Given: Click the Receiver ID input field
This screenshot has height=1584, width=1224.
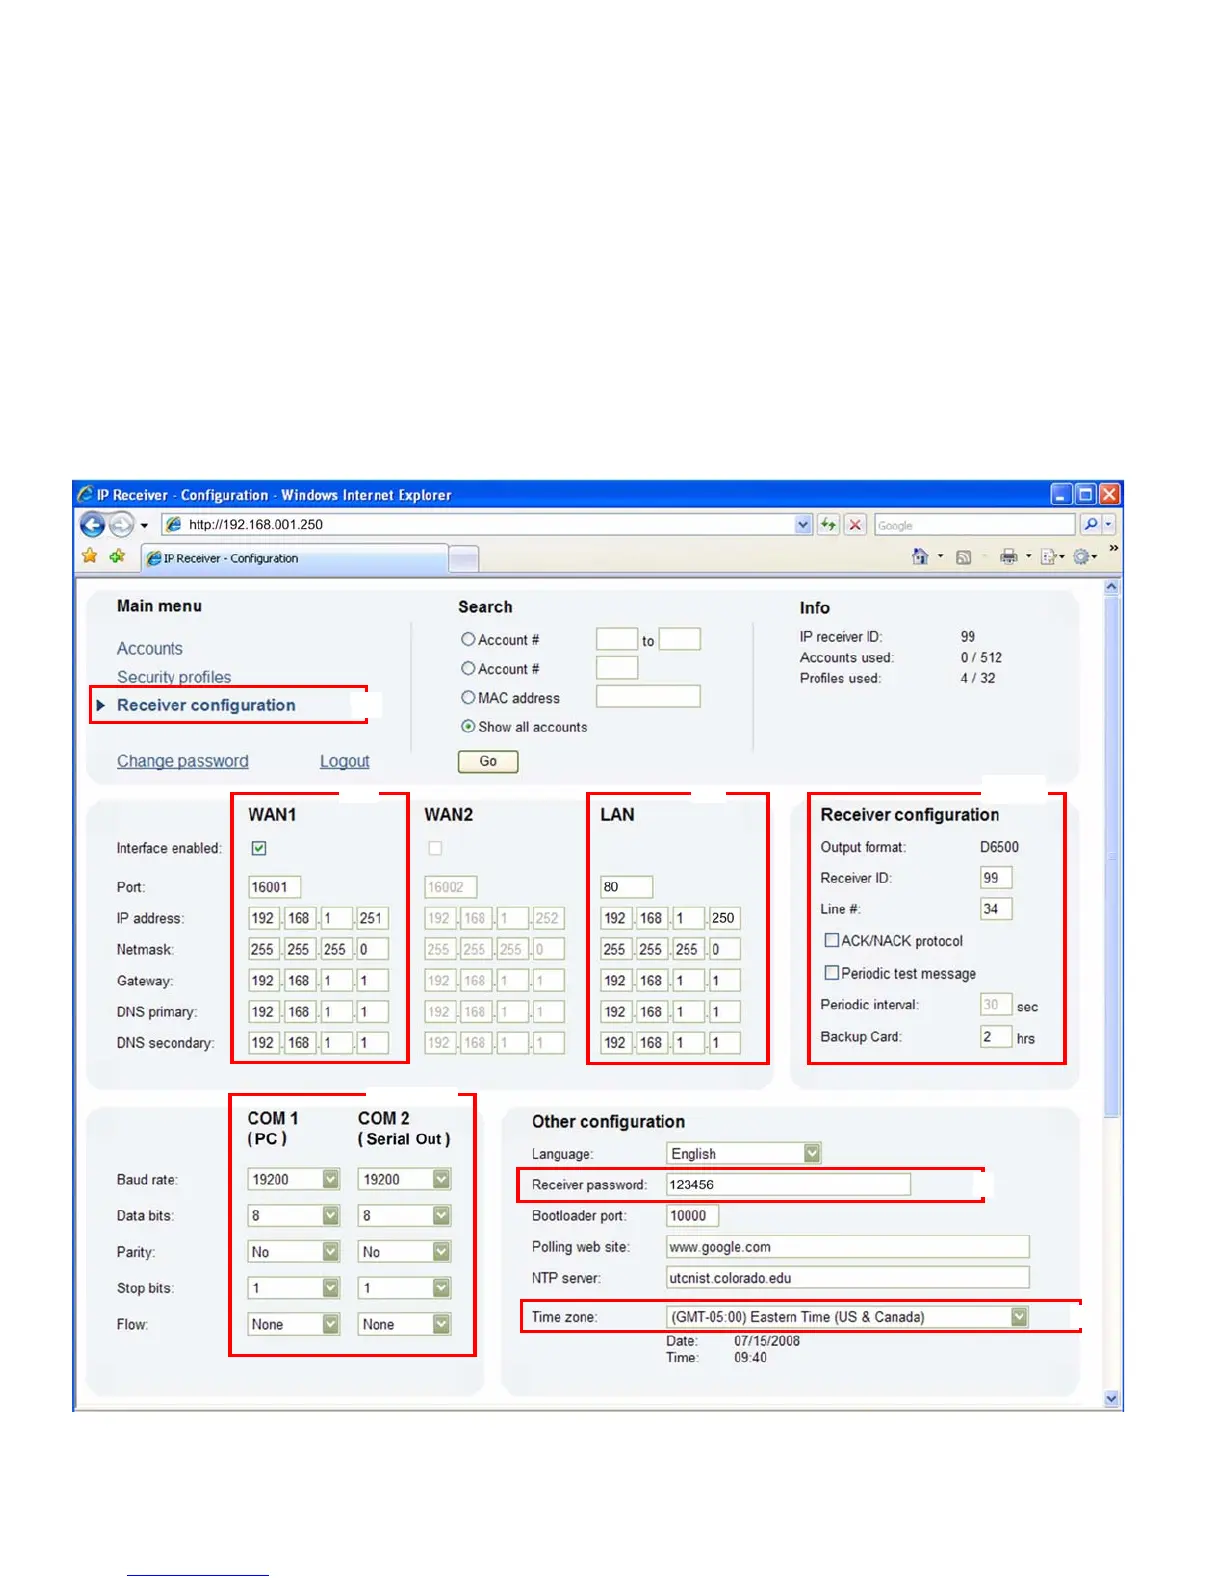Looking at the screenshot, I should pyautogui.click(x=997, y=878).
